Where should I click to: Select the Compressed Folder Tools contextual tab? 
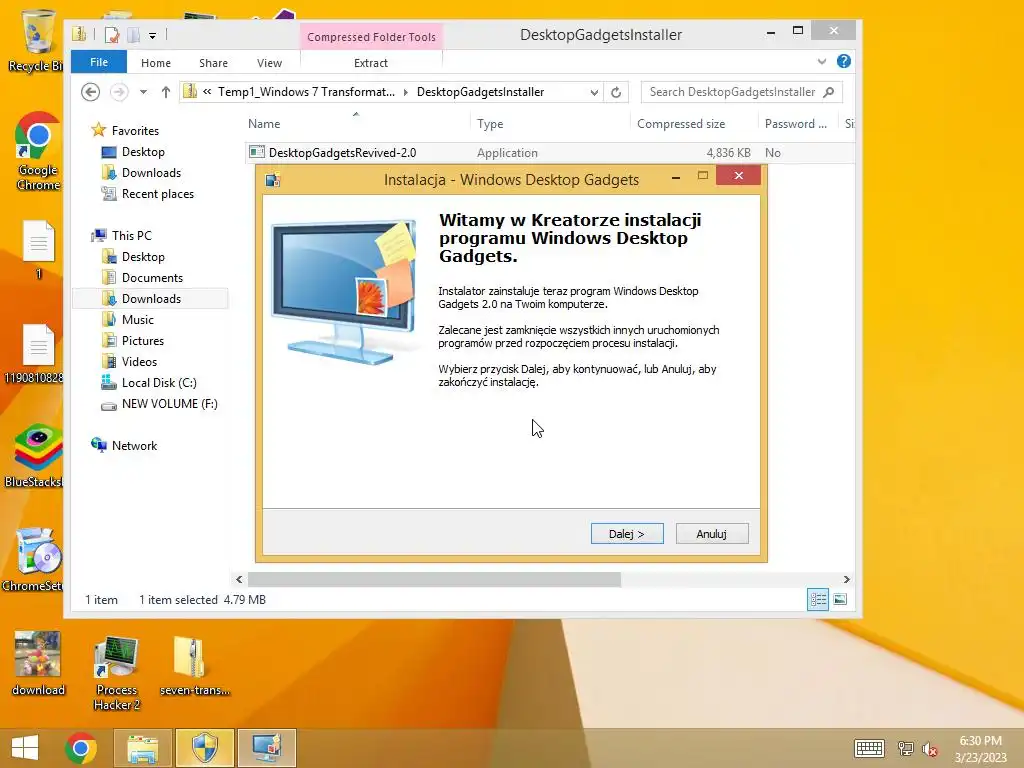[371, 37]
